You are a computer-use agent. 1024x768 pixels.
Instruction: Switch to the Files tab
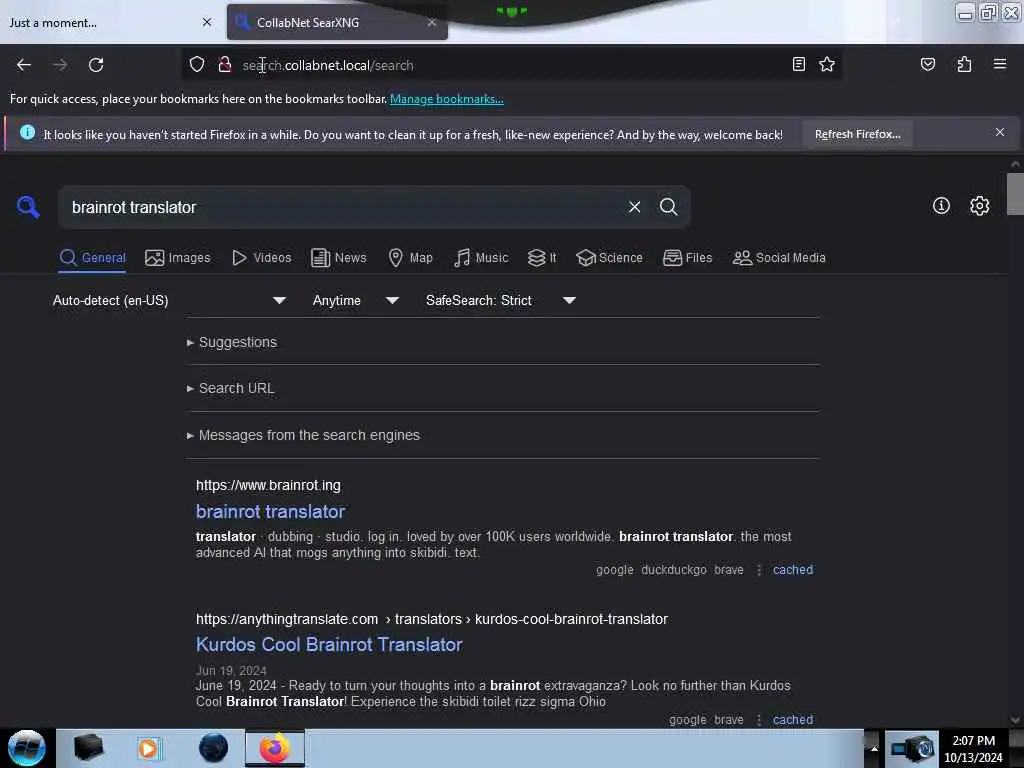pos(688,258)
